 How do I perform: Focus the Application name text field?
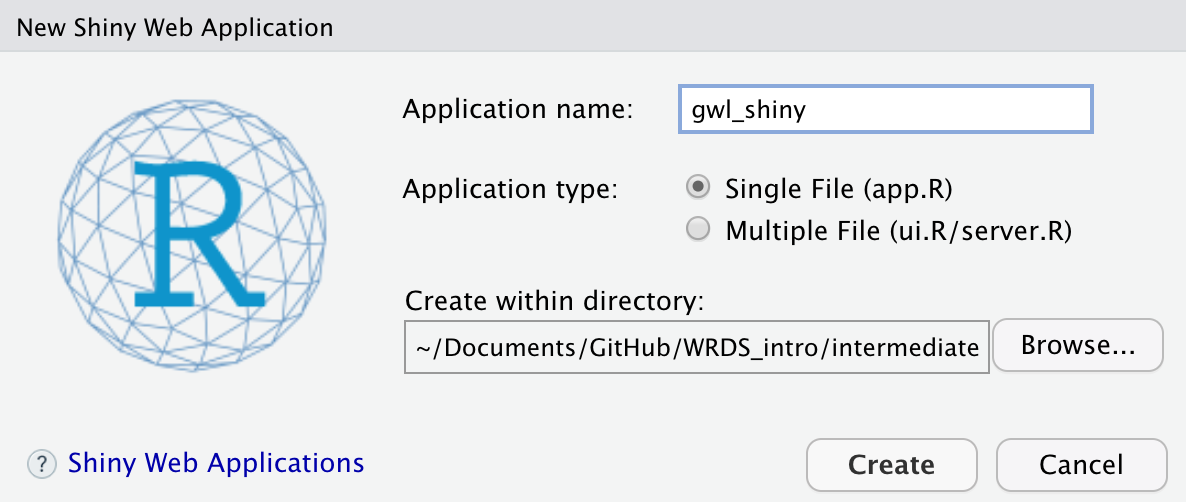[885, 109]
